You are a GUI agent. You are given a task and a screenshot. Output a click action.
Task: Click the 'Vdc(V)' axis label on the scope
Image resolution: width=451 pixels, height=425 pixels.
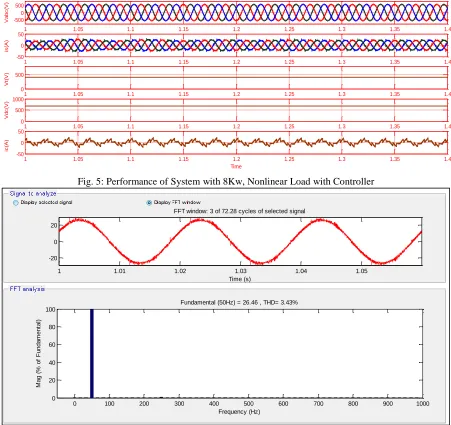pyautogui.click(x=6, y=110)
